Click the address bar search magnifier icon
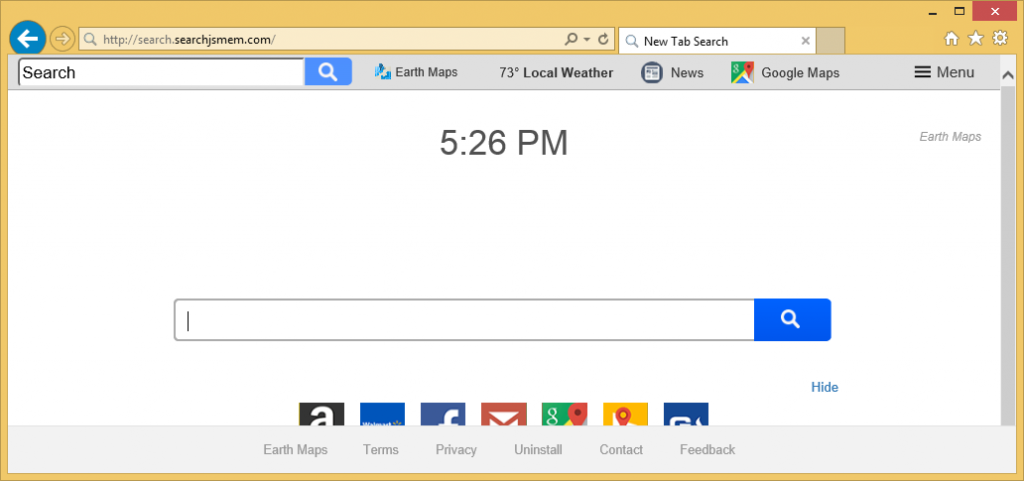This screenshot has width=1024, height=481. [571, 39]
